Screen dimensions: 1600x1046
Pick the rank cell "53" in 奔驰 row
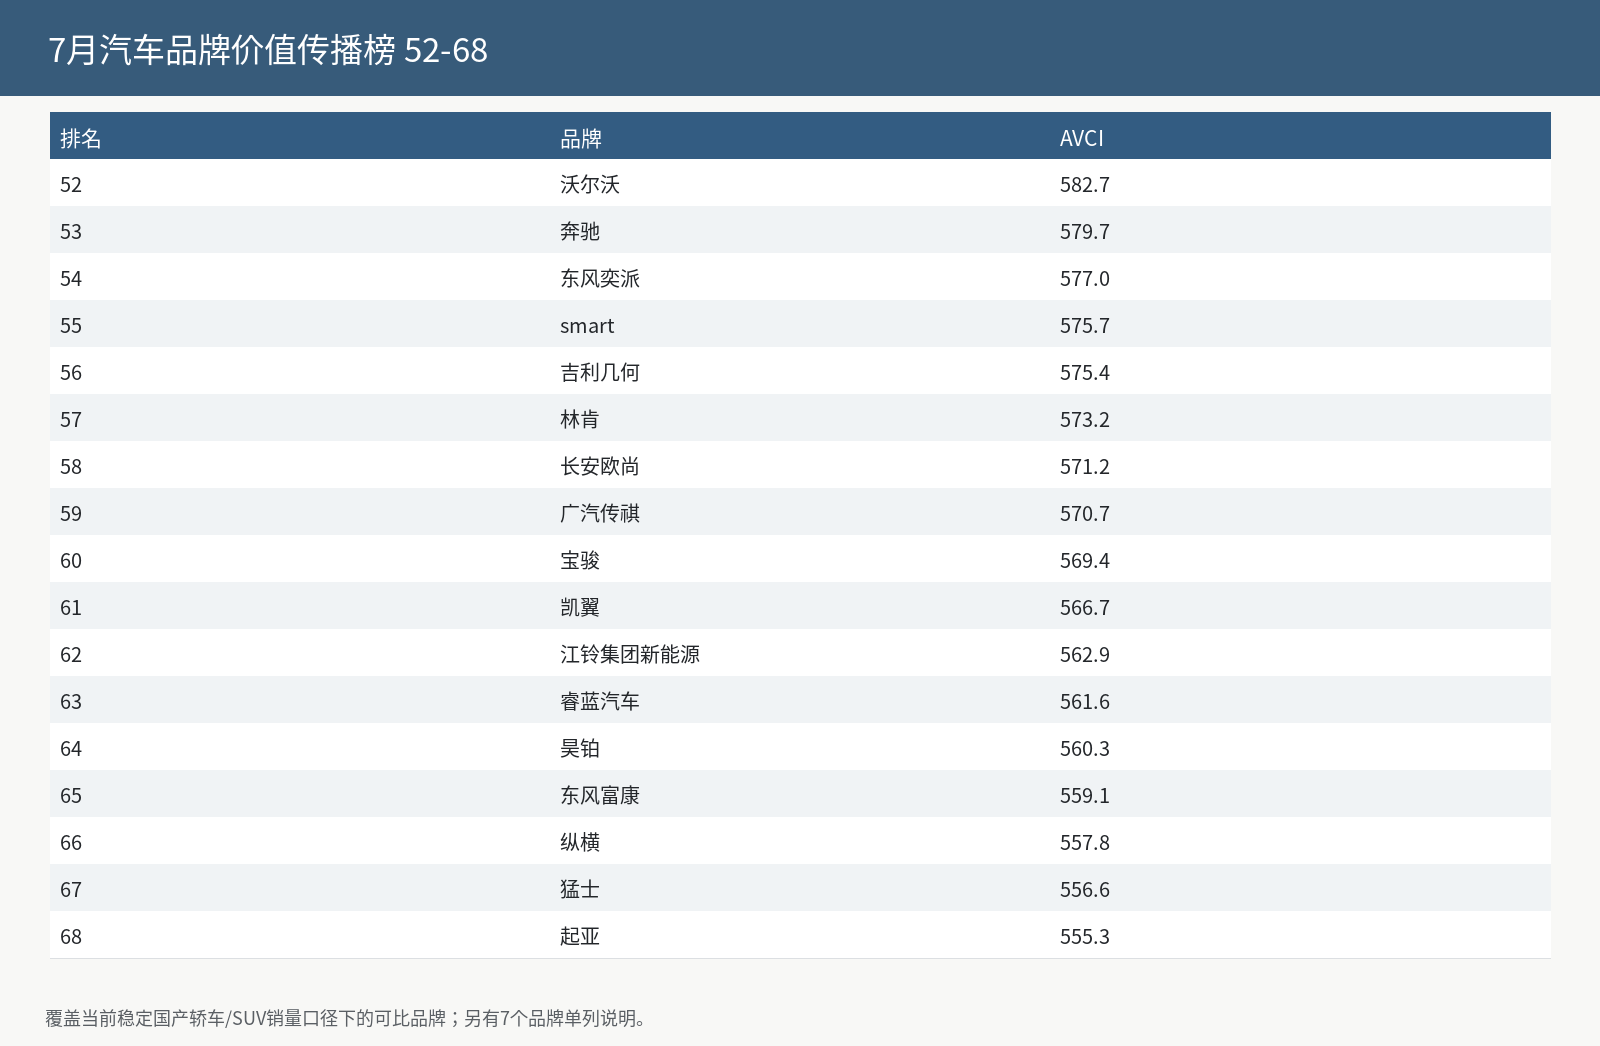tap(71, 231)
